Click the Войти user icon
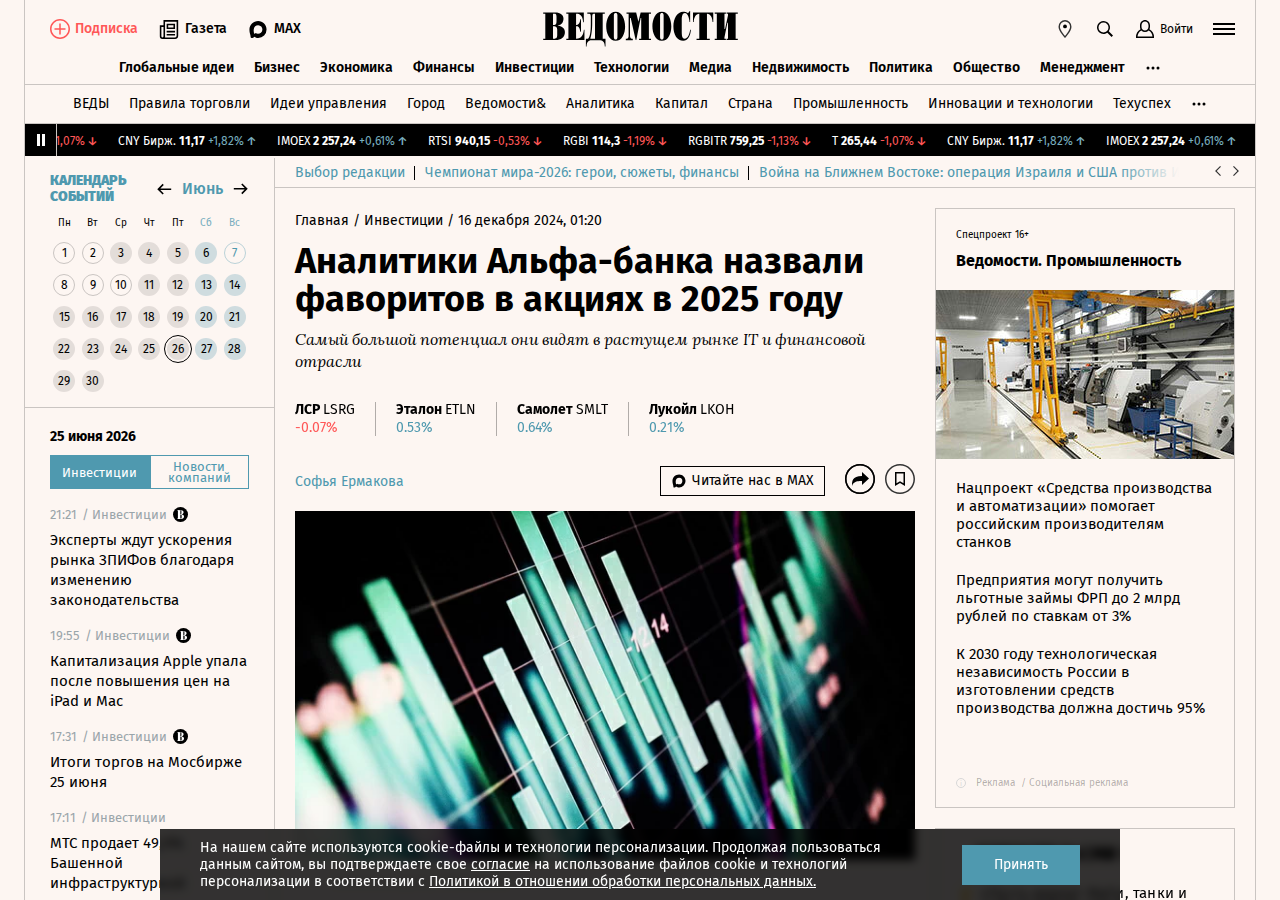The height and width of the screenshot is (900, 1280). pyautogui.click(x=1145, y=29)
